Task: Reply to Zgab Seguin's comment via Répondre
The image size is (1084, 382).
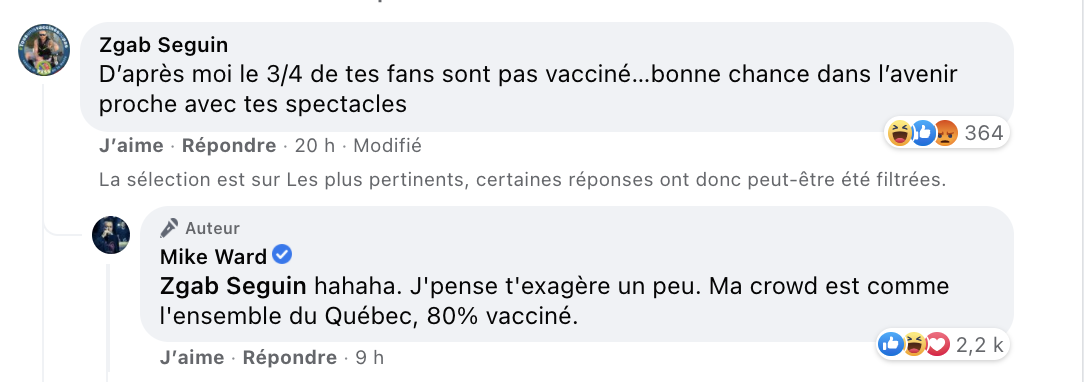Action: pos(229,146)
